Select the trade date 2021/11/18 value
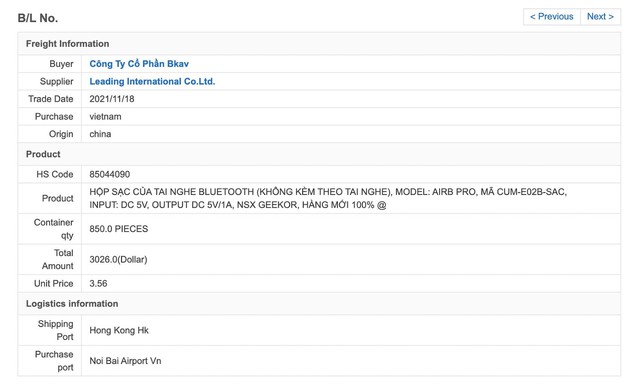640x388 pixels. point(112,99)
